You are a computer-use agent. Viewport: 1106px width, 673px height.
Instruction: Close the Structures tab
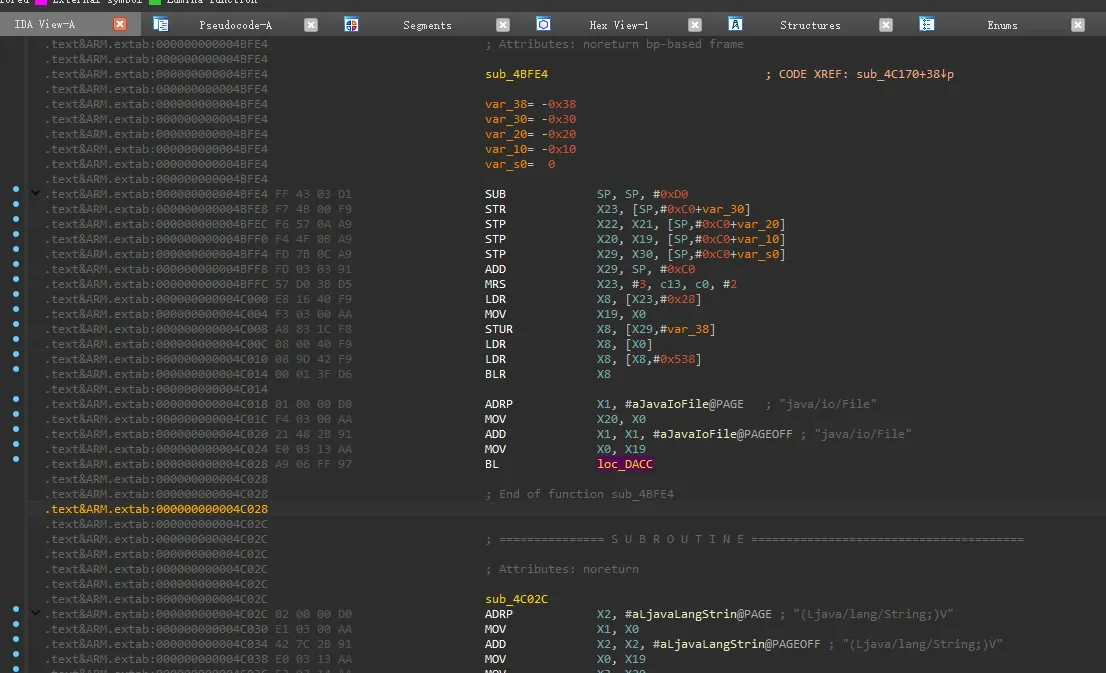pos(886,25)
